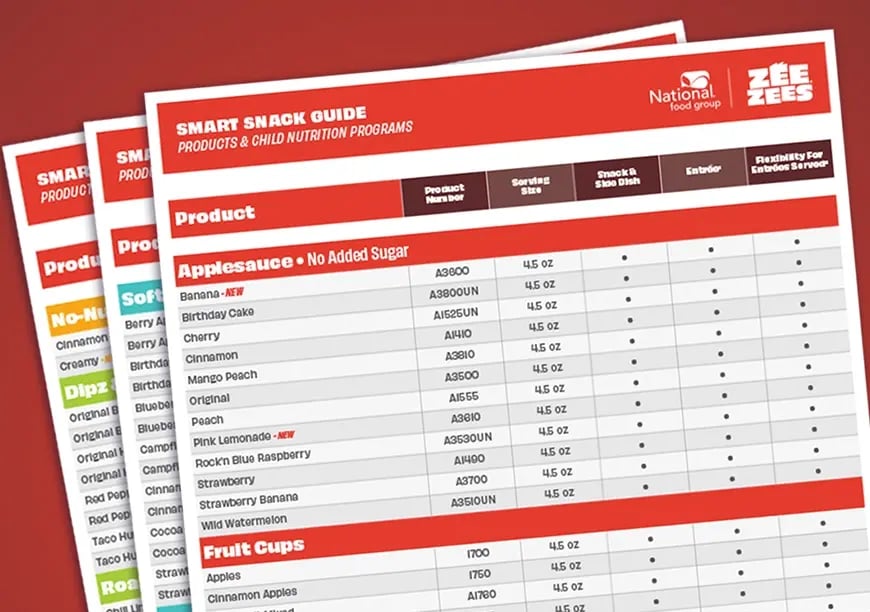Select the Rock'n Blue Raspberry product name
The image size is (870, 612).
coord(252,458)
